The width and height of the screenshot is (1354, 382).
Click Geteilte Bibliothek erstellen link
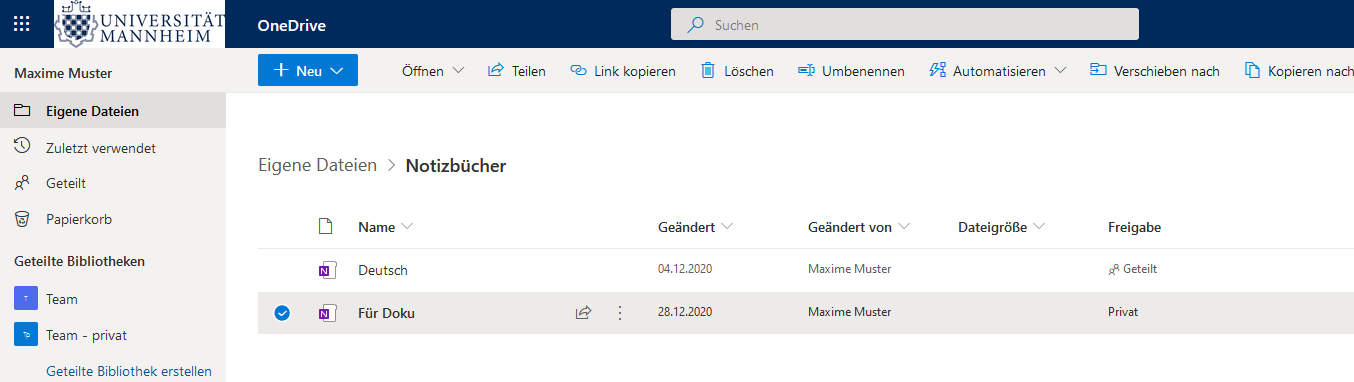click(x=129, y=371)
